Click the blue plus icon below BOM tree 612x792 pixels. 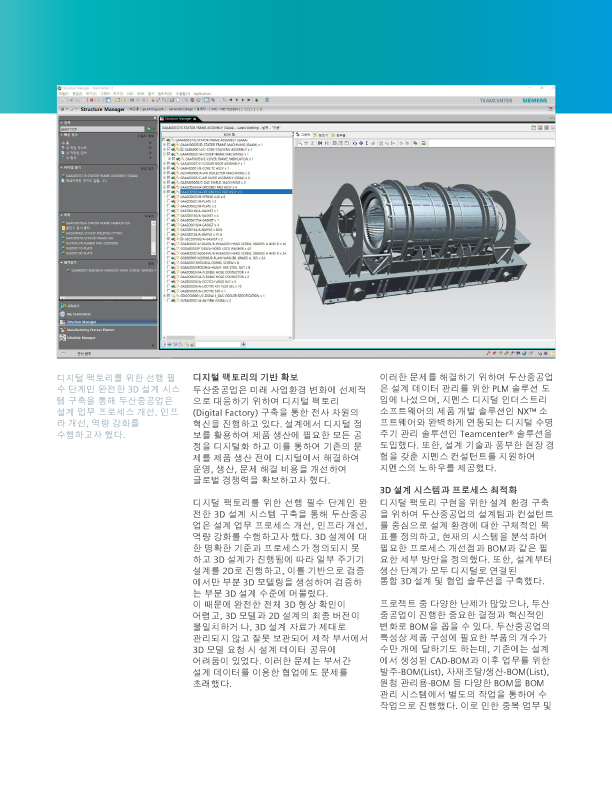243,344
